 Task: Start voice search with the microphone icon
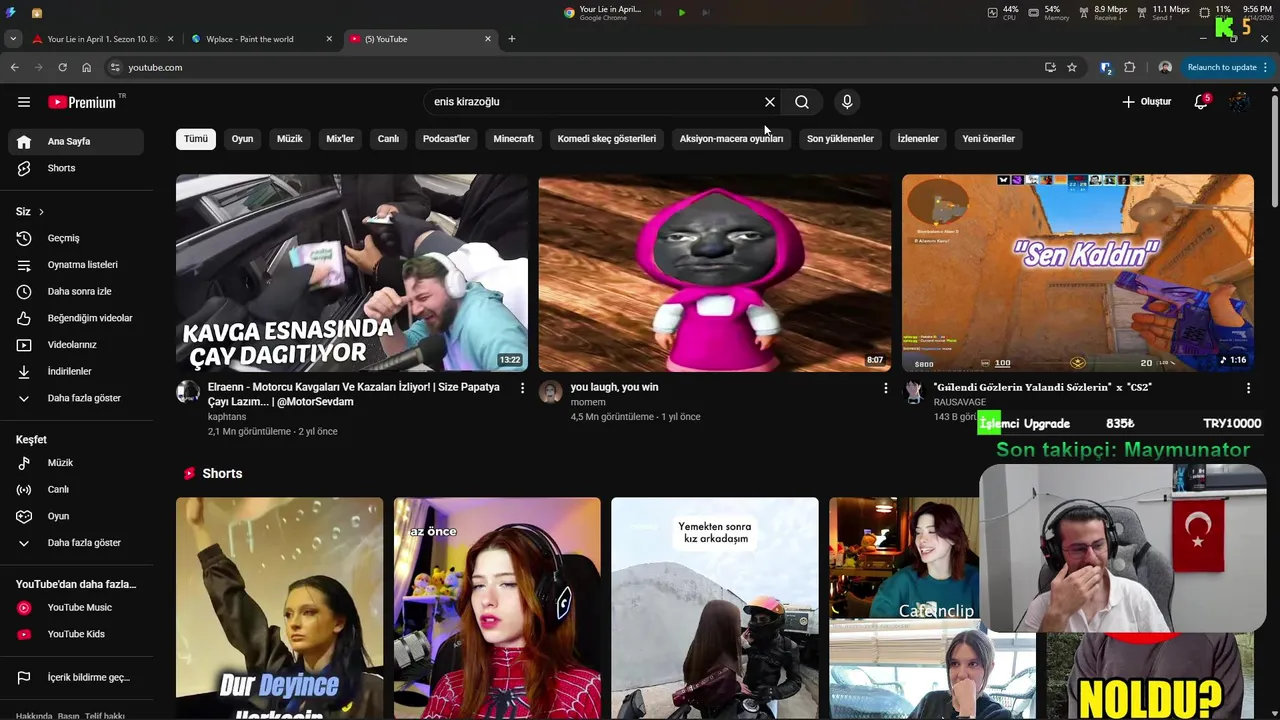point(847,102)
